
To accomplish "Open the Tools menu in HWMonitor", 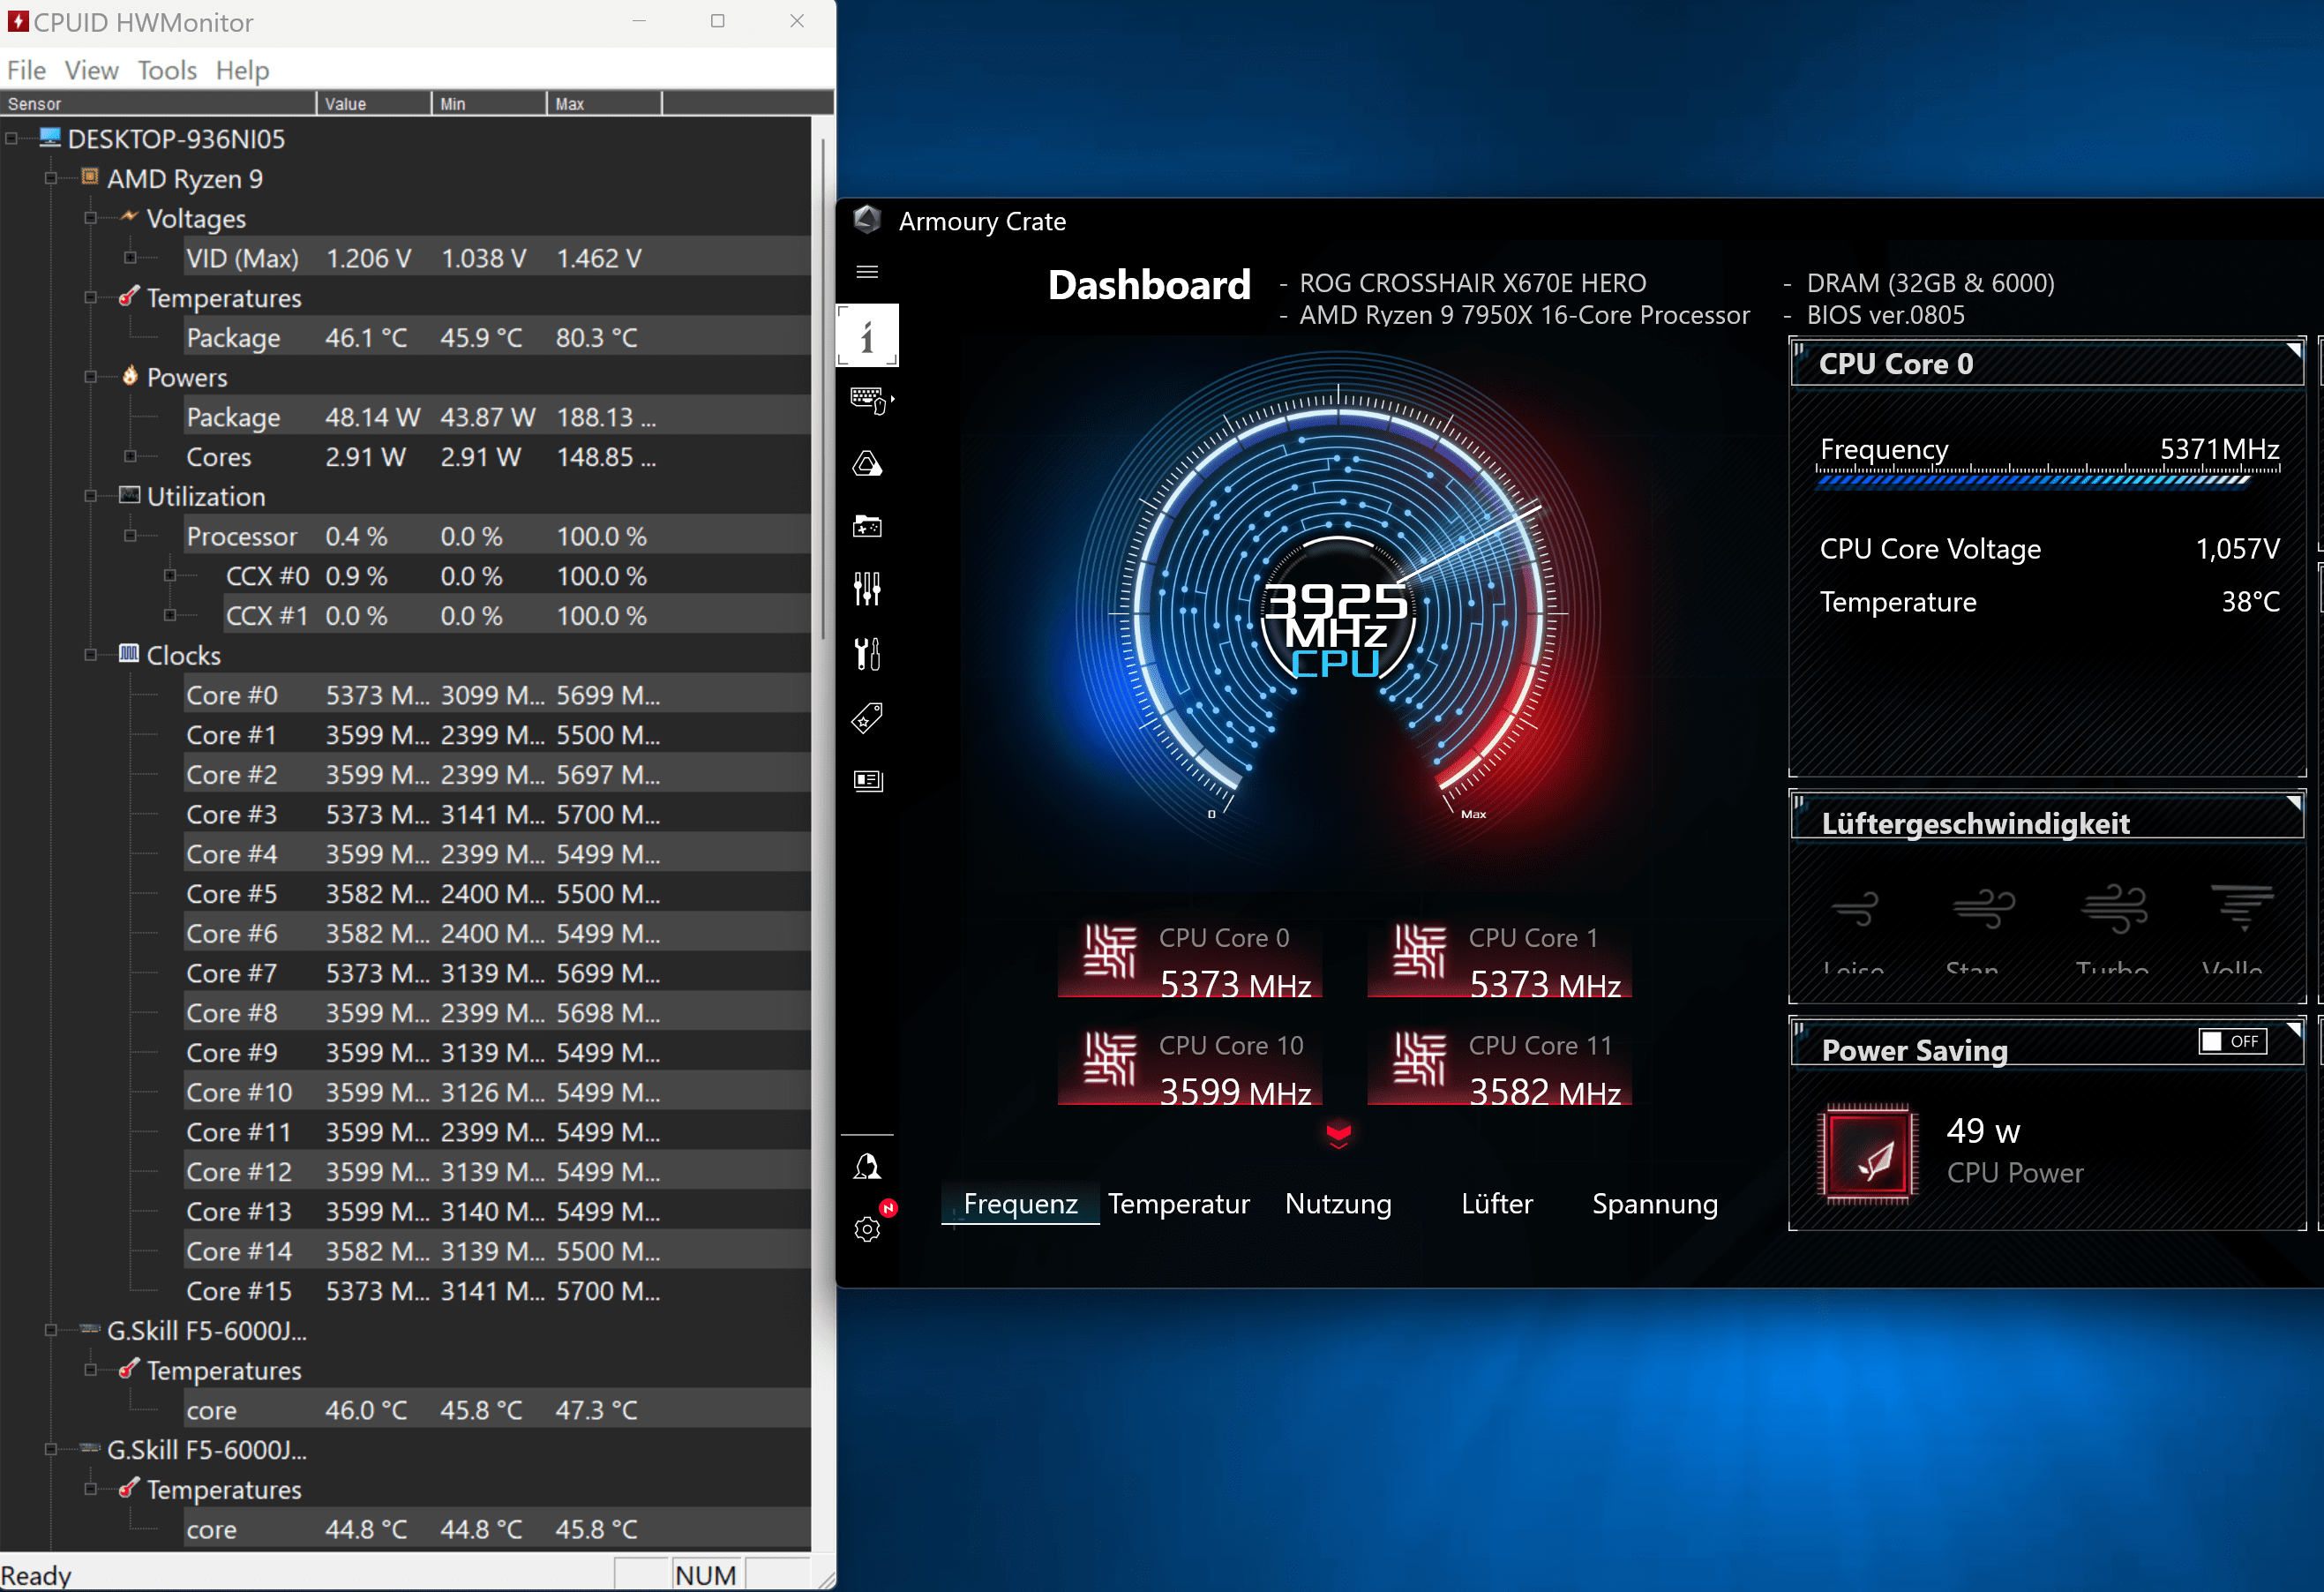I will click(x=167, y=70).
